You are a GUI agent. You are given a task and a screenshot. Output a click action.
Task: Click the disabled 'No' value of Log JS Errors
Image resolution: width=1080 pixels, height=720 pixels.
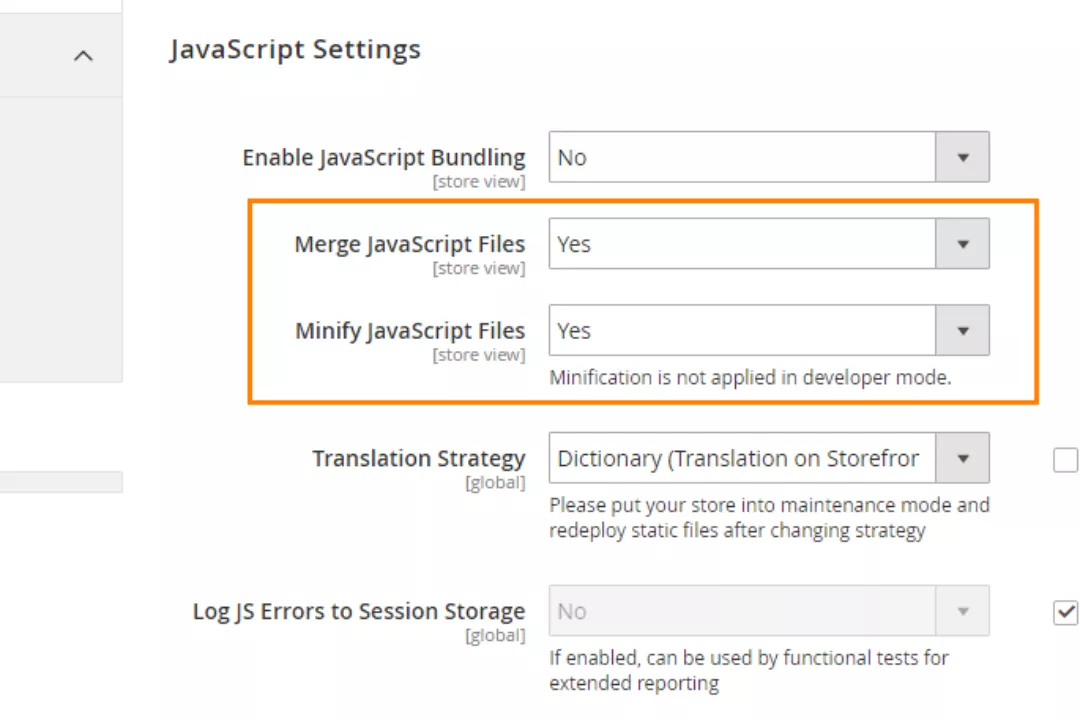(x=742, y=611)
